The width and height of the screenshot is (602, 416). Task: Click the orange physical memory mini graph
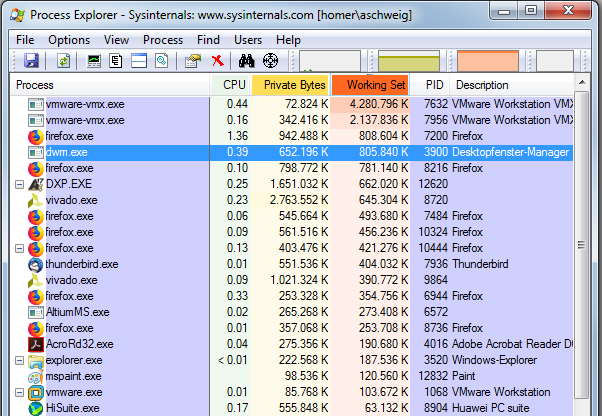(488, 61)
